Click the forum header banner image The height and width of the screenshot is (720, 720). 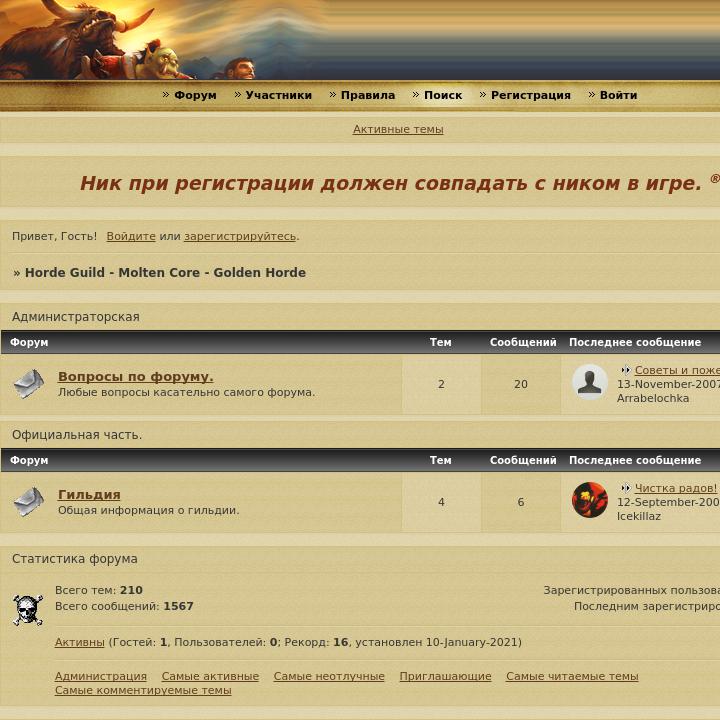[x=360, y=39]
